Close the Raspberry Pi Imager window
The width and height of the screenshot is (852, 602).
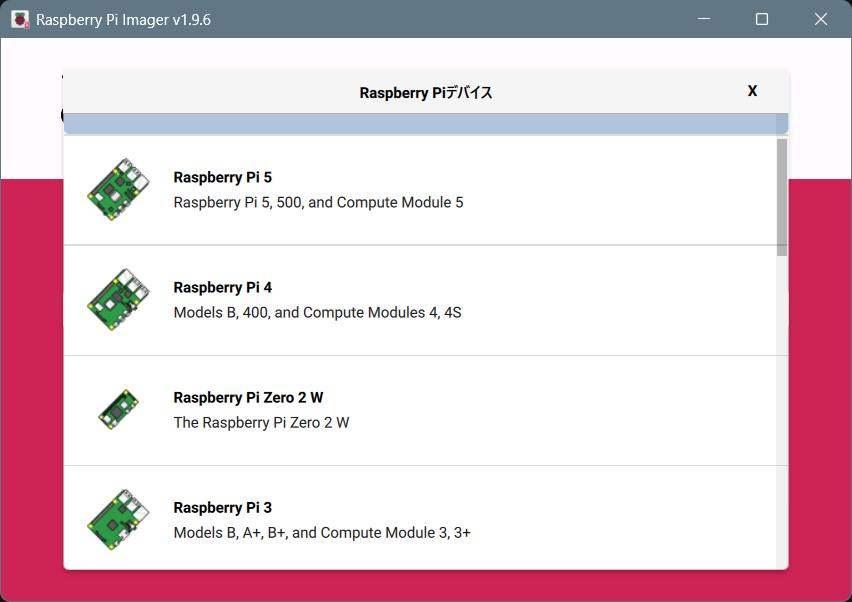click(x=820, y=19)
